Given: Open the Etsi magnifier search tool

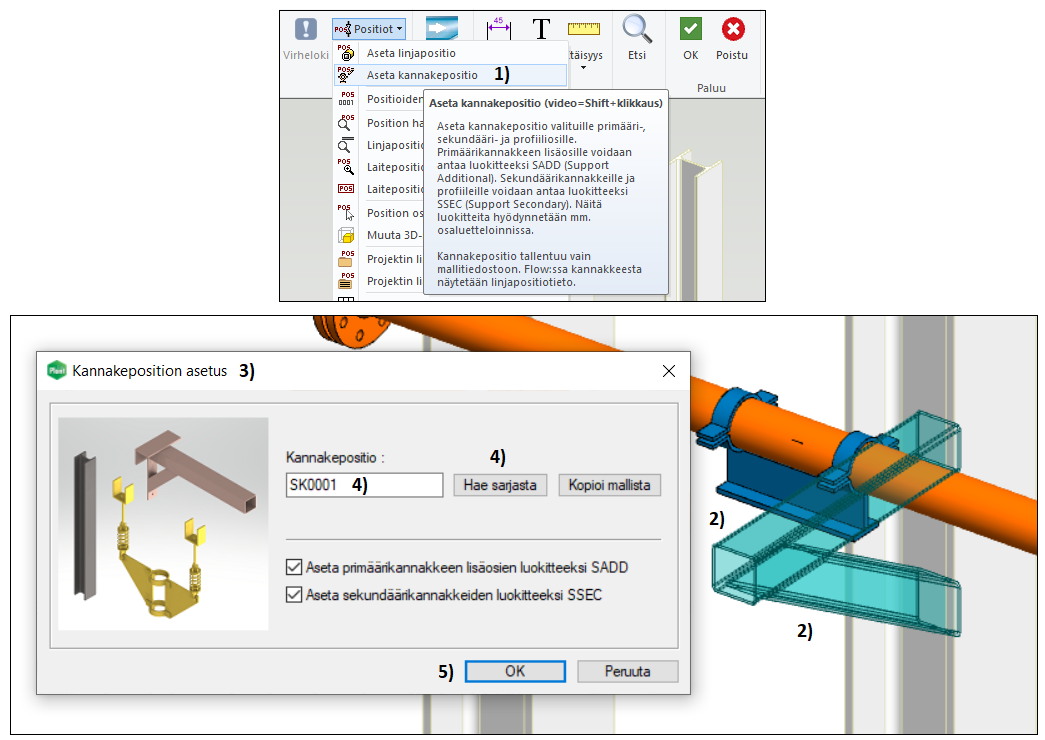Looking at the screenshot, I should pos(637,30).
